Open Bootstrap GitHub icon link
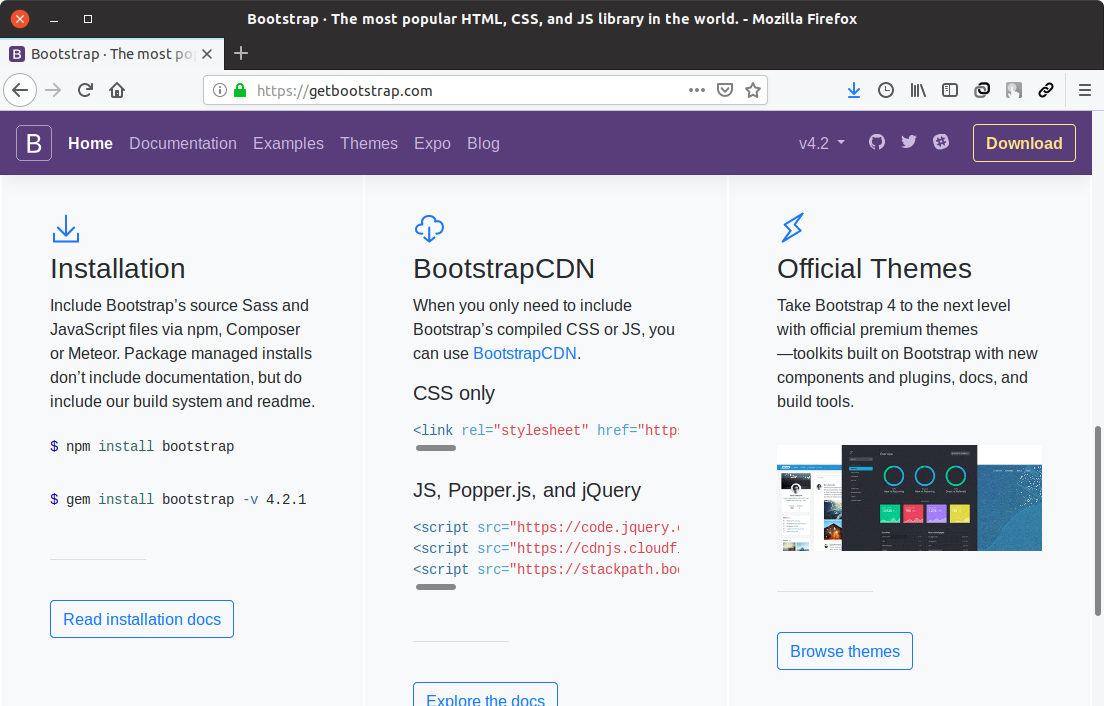1104x706 pixels. coord(877,142)
